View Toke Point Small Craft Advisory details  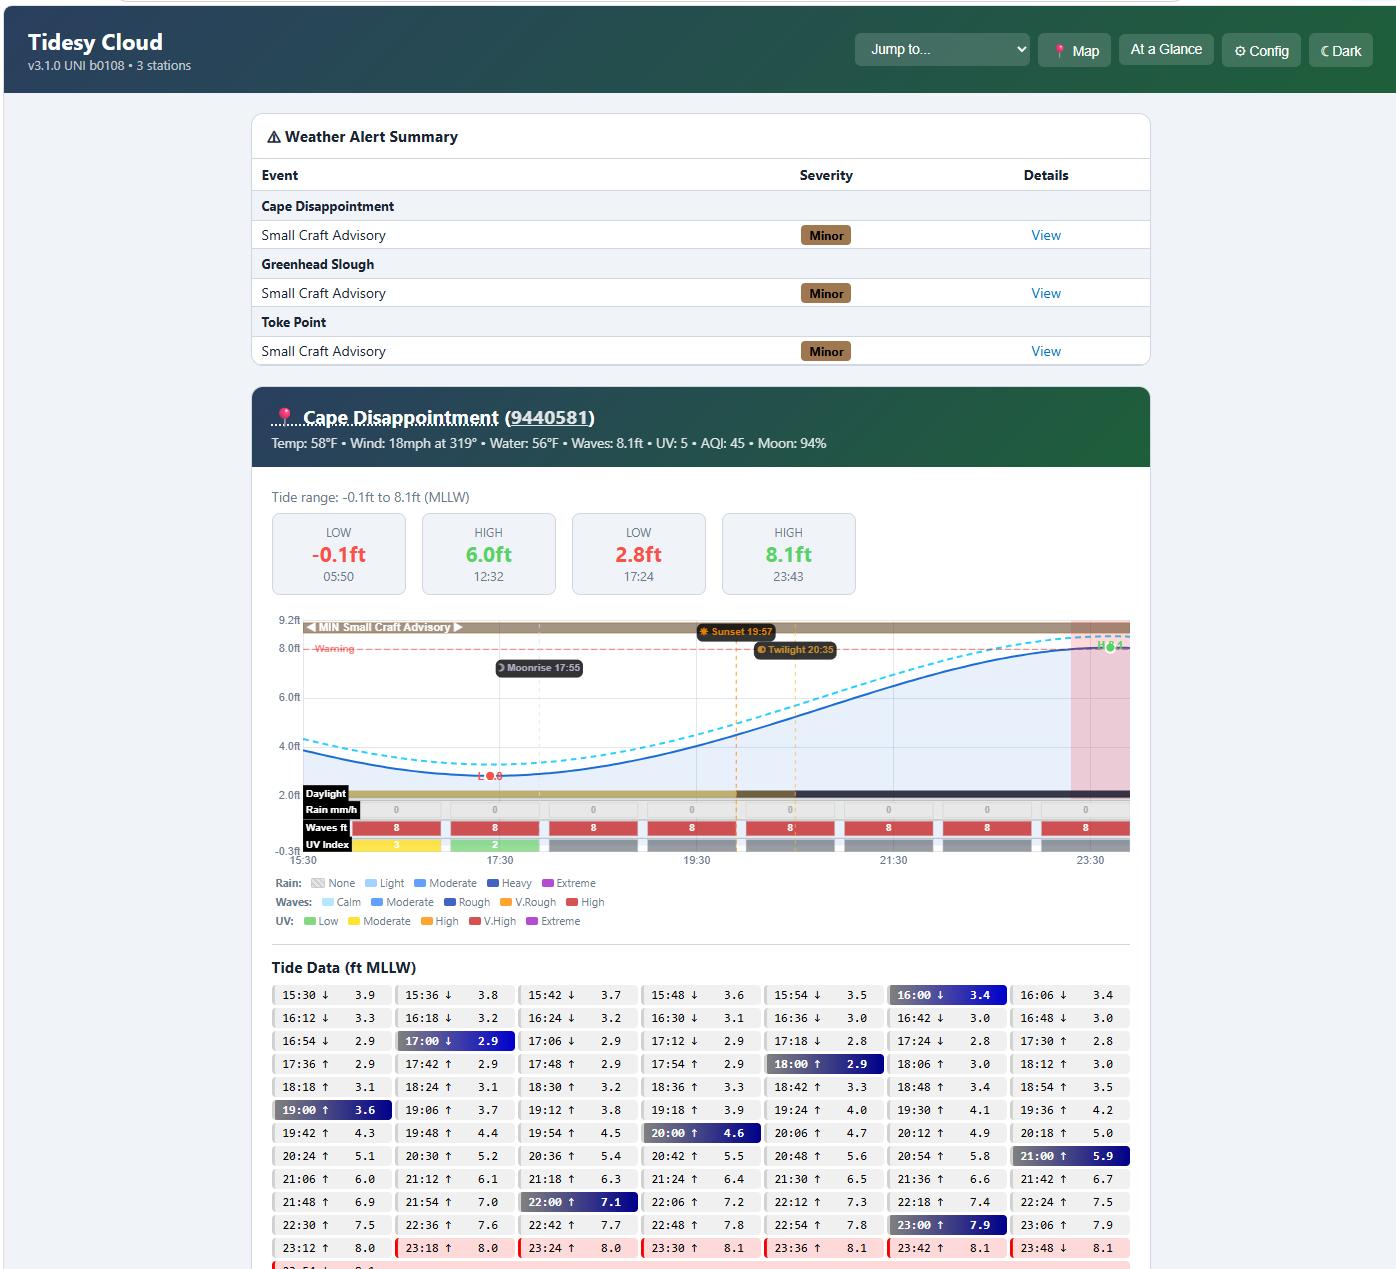1046,351
